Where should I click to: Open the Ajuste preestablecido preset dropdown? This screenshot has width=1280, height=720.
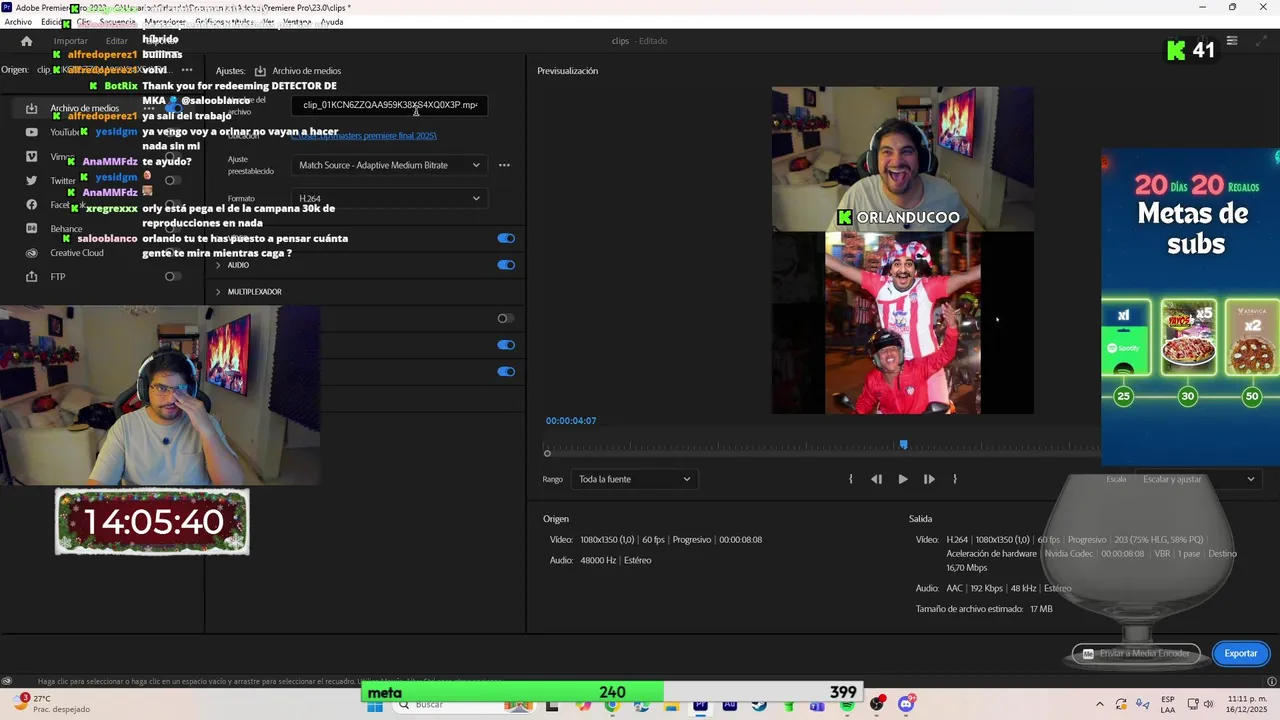coord(390,165)
